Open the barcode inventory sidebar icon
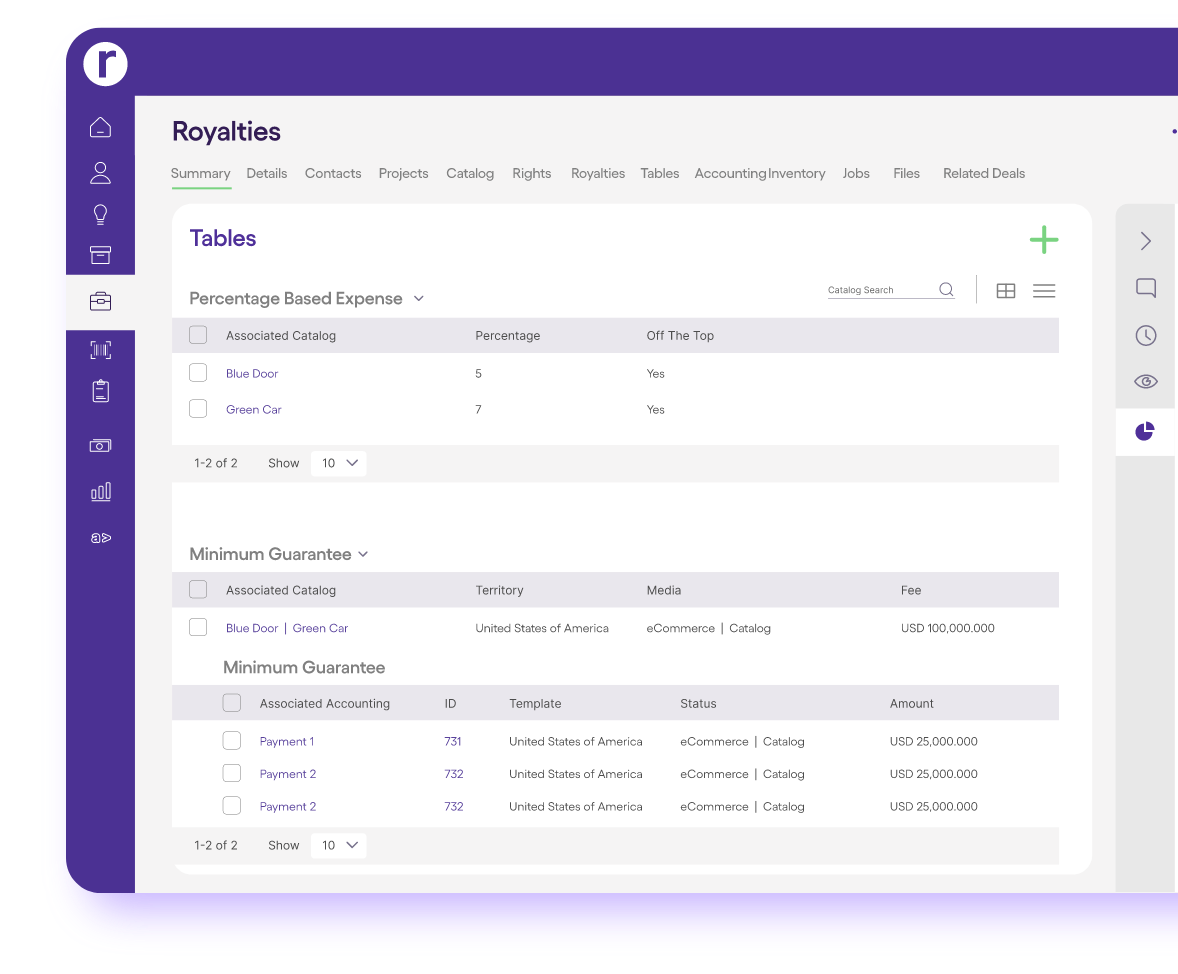The height and width of the screenshot is (974, 1178). point(100,349)
